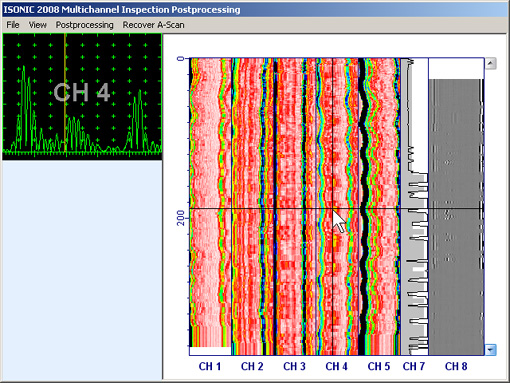
Task: Click the scroll up arrow button
Action: point(490,64)
